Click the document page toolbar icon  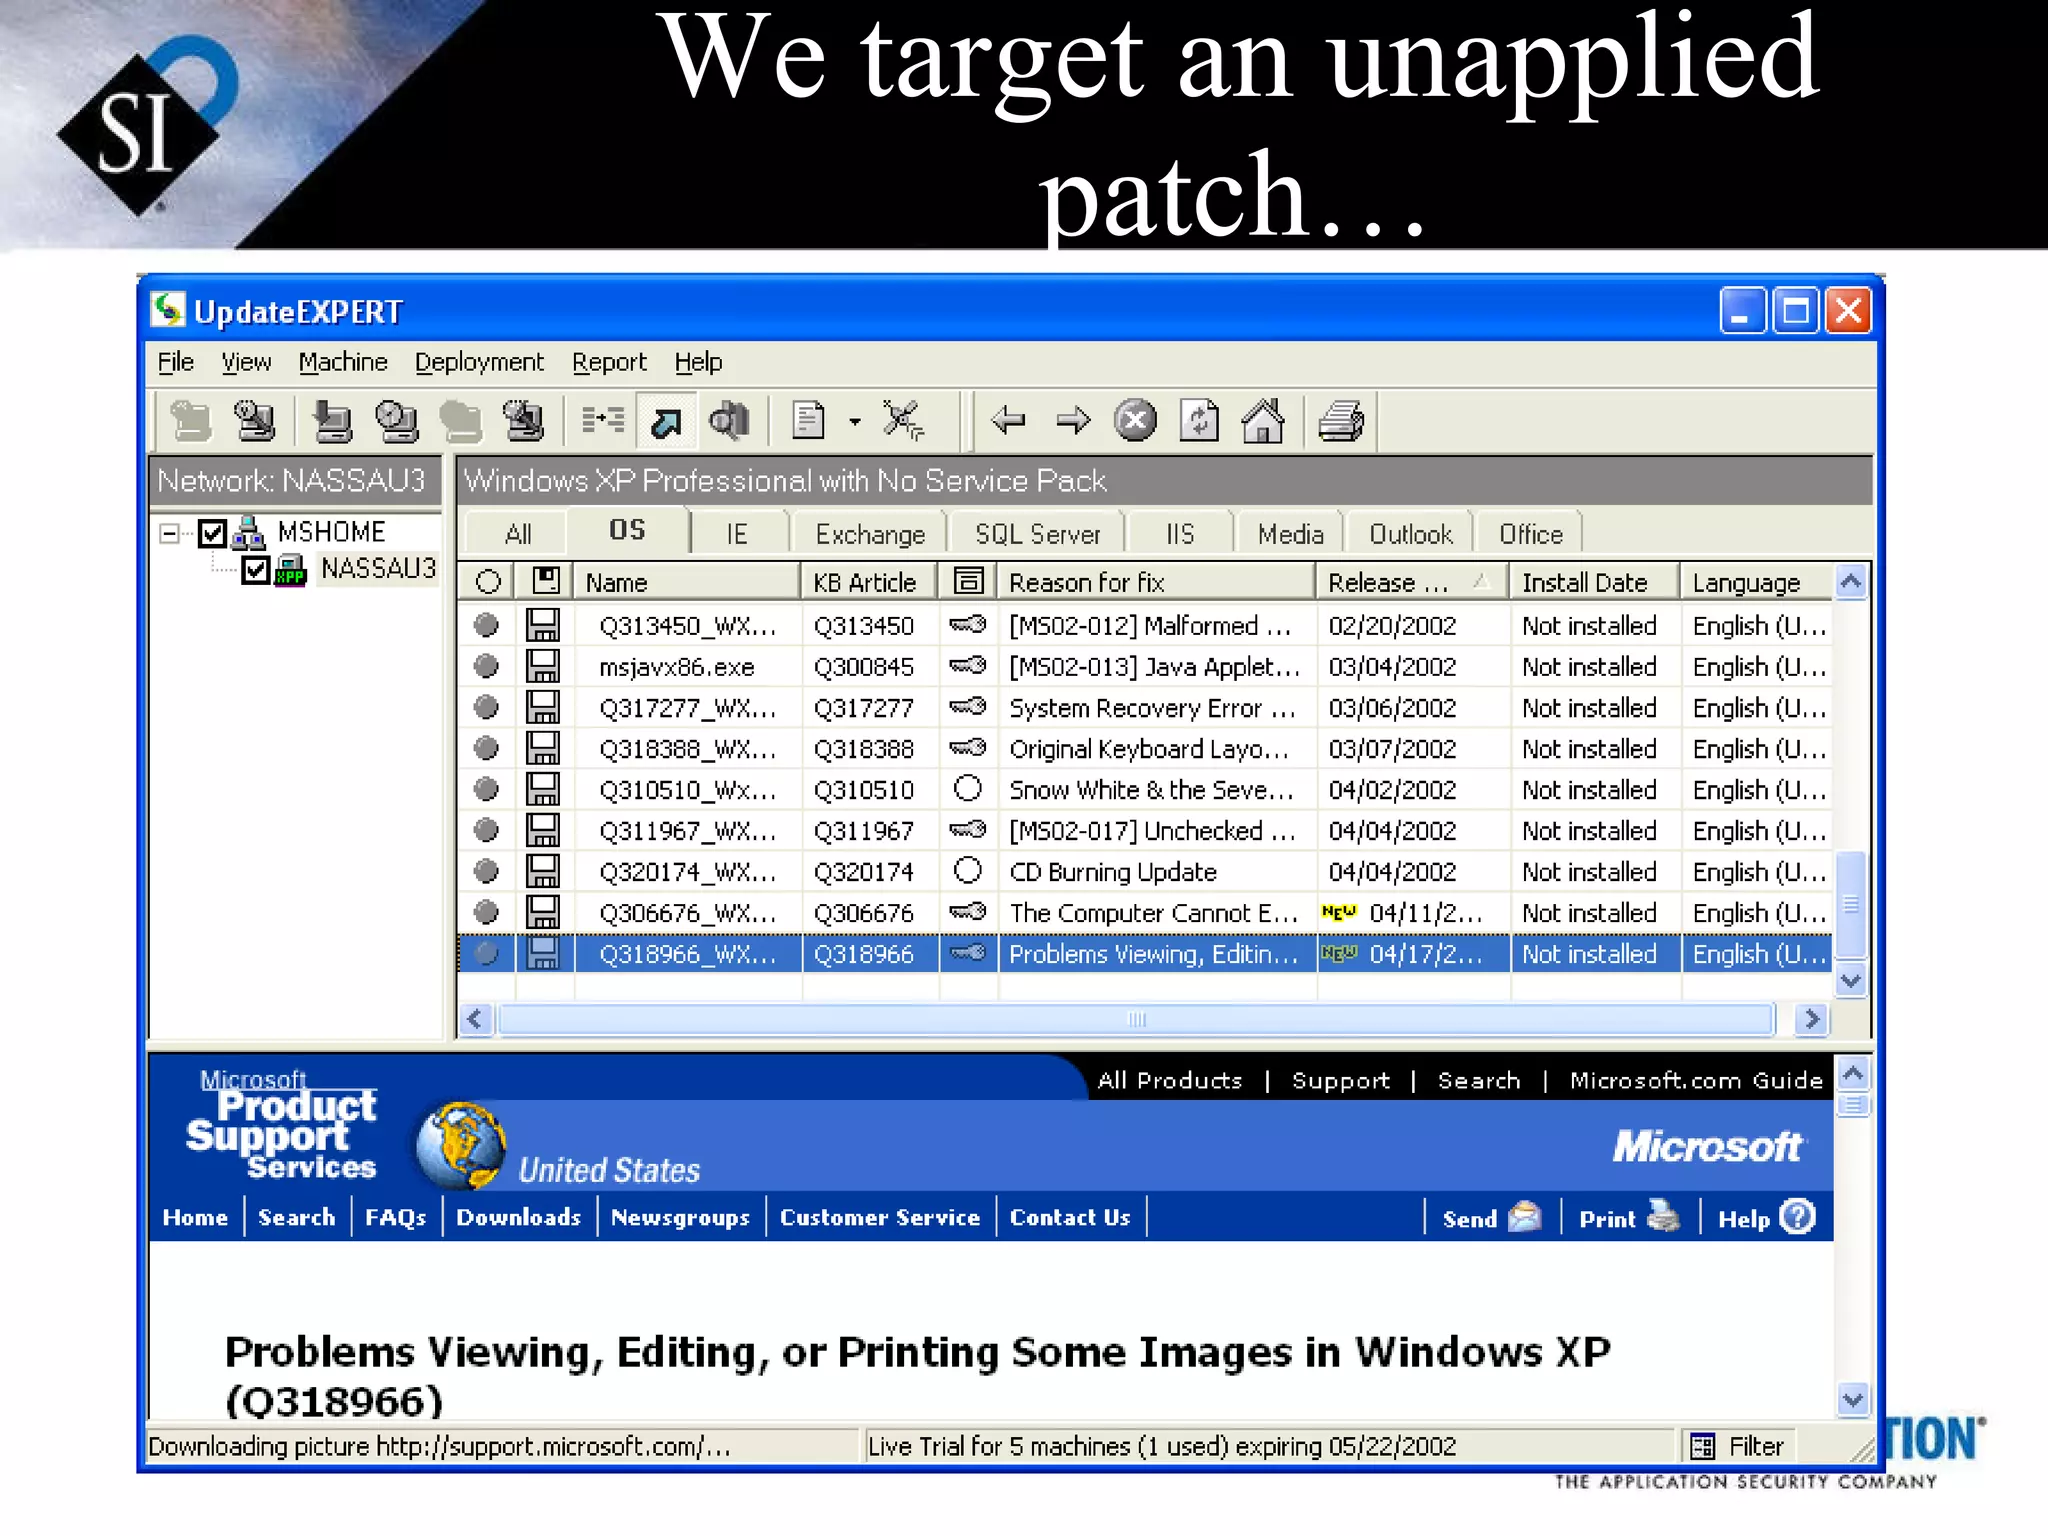[x=808, y=420]
